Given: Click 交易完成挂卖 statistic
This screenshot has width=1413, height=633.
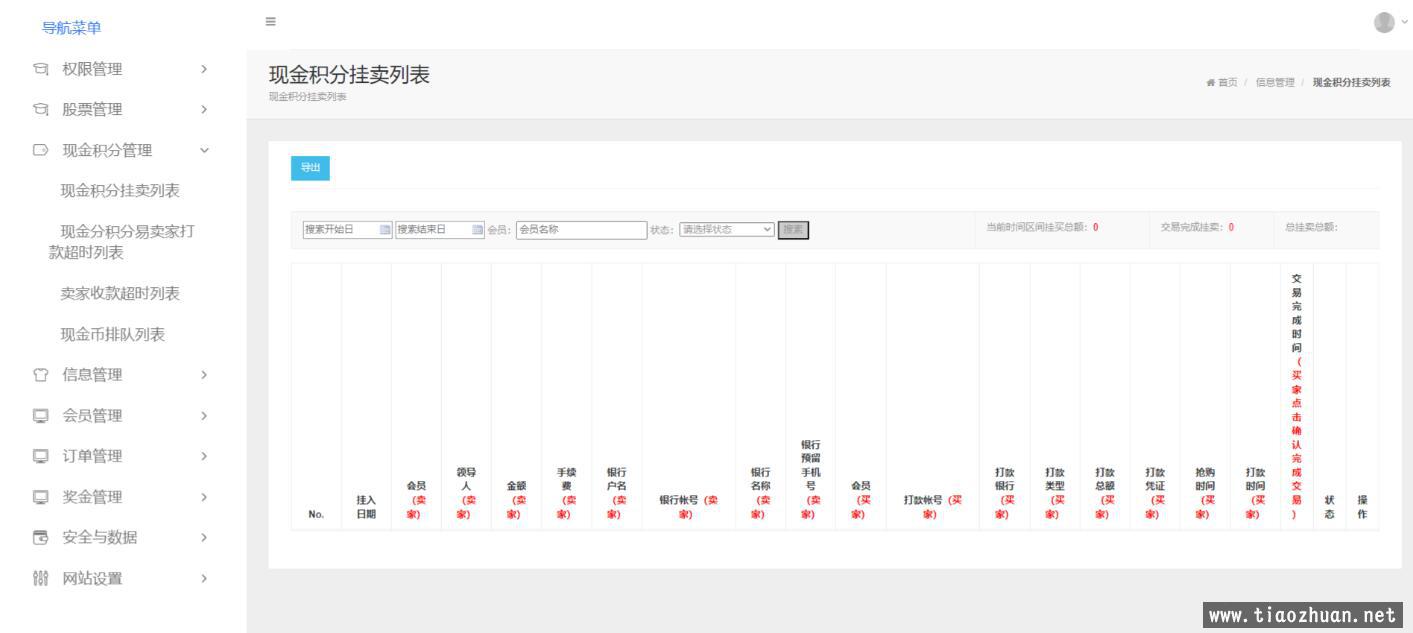Looking at the screenshot, I should [1197, 227].
